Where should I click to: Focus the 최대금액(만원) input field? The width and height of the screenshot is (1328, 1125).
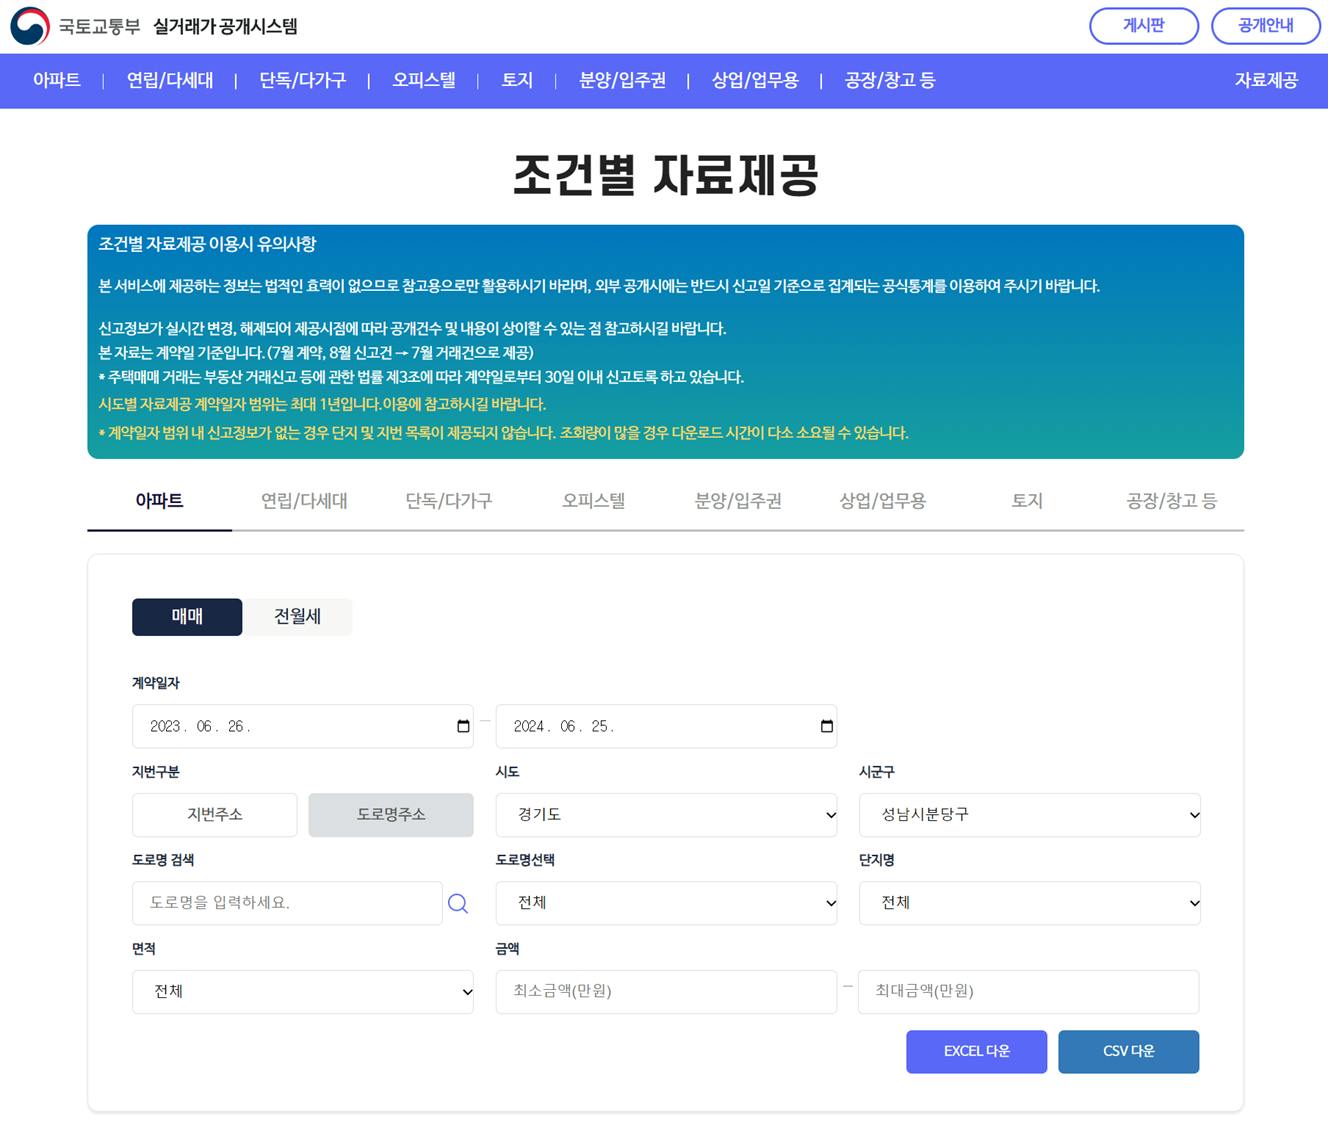click(x=1029, y=992)
